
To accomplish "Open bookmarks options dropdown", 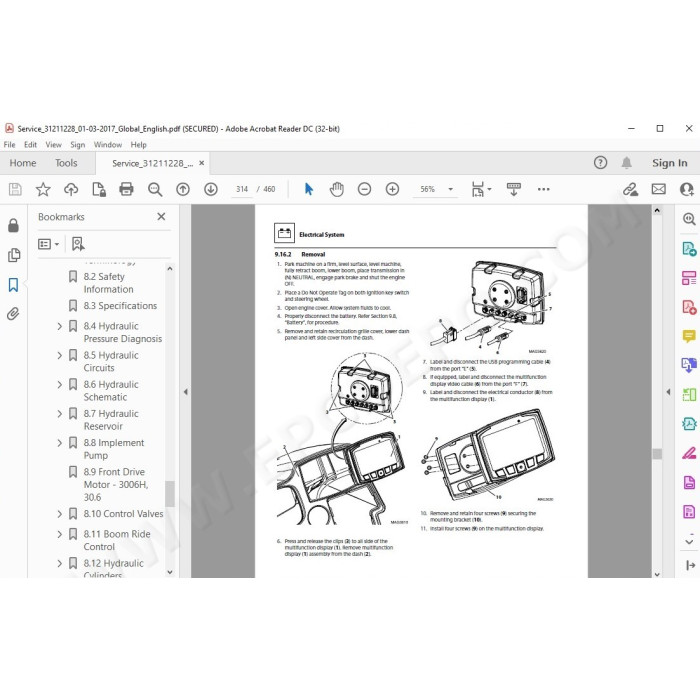I will pos(48,244).
